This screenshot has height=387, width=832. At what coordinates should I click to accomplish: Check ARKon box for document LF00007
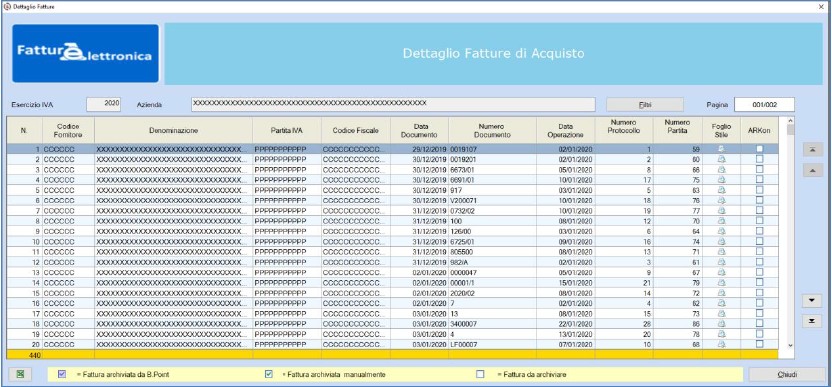click(x=760, y=344)
